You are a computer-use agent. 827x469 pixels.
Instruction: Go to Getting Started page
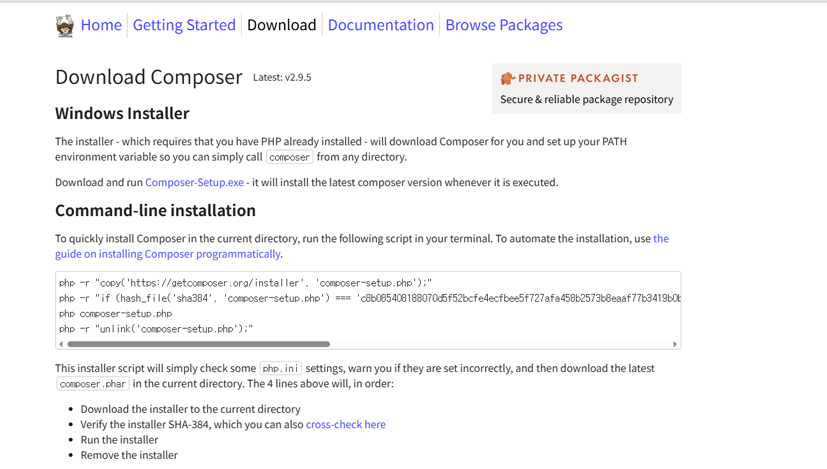[184, 25]
